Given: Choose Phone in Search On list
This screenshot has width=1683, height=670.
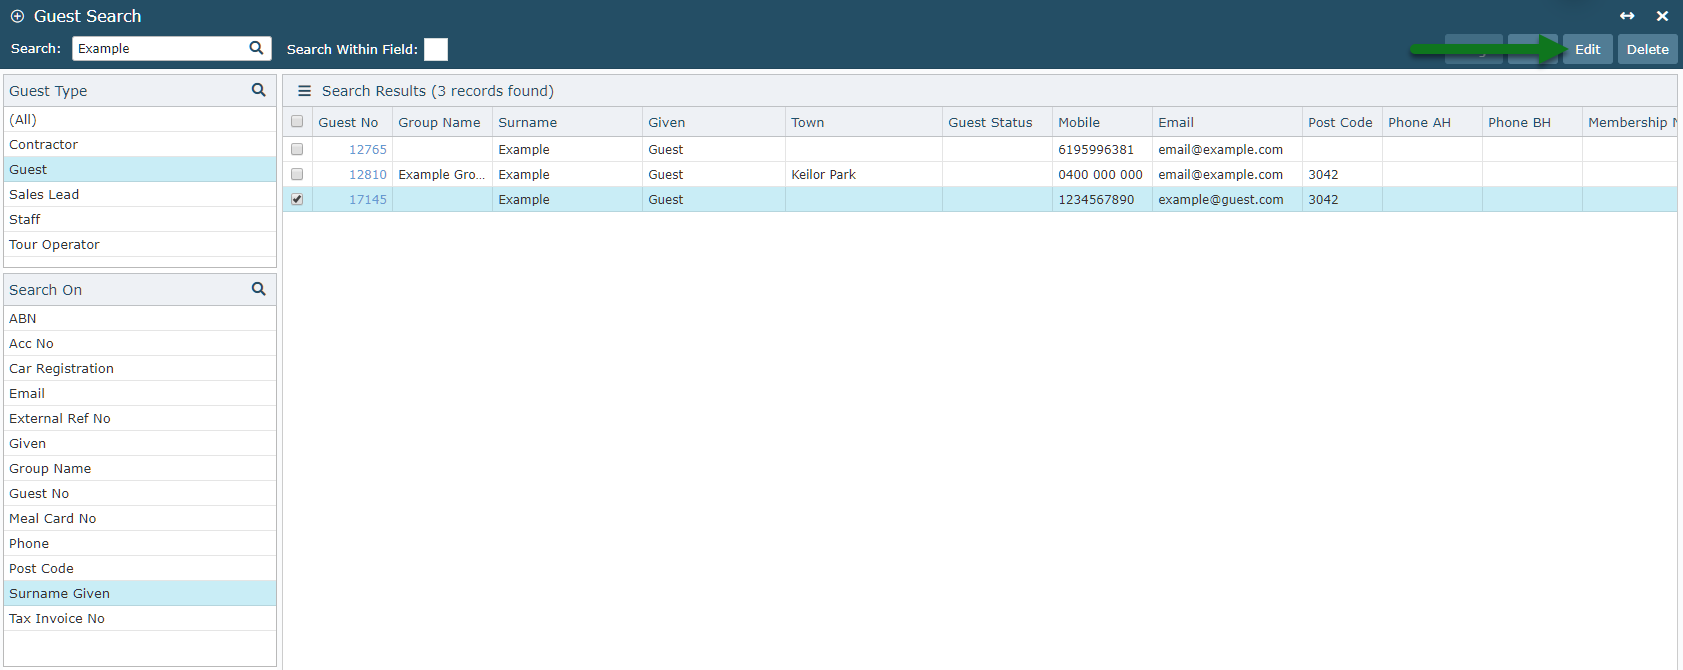Looking at the screenshot, I should [140, 543].
